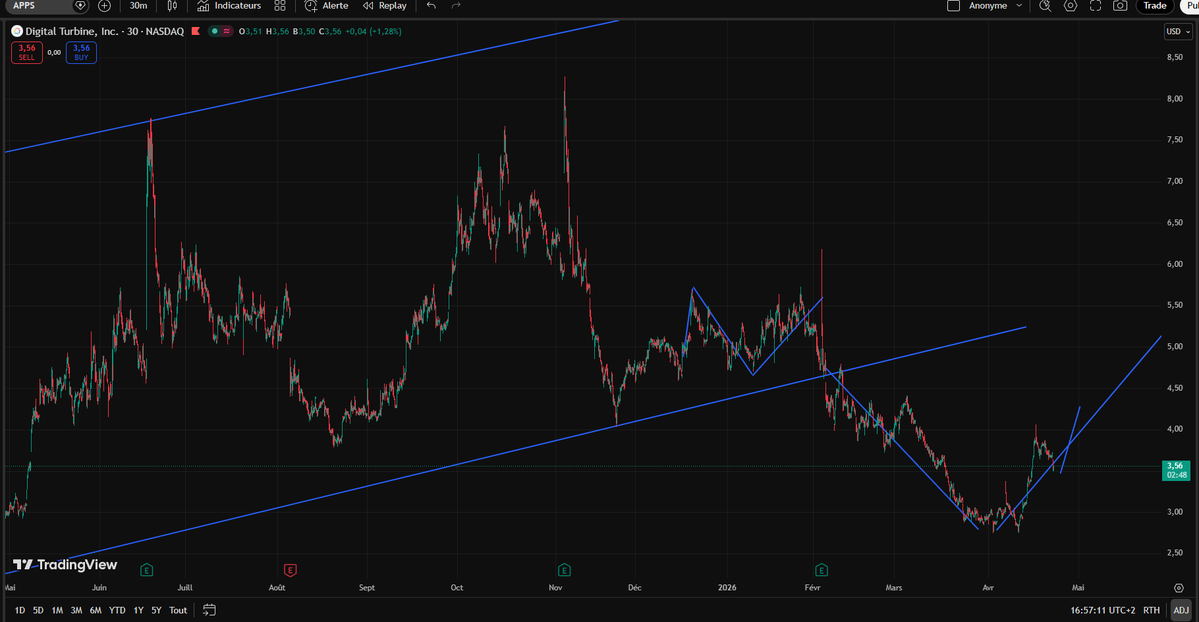Open the candlestick chart type selector
The width and height of the screenshot is (1199, 622).
(x=173, y=6)
